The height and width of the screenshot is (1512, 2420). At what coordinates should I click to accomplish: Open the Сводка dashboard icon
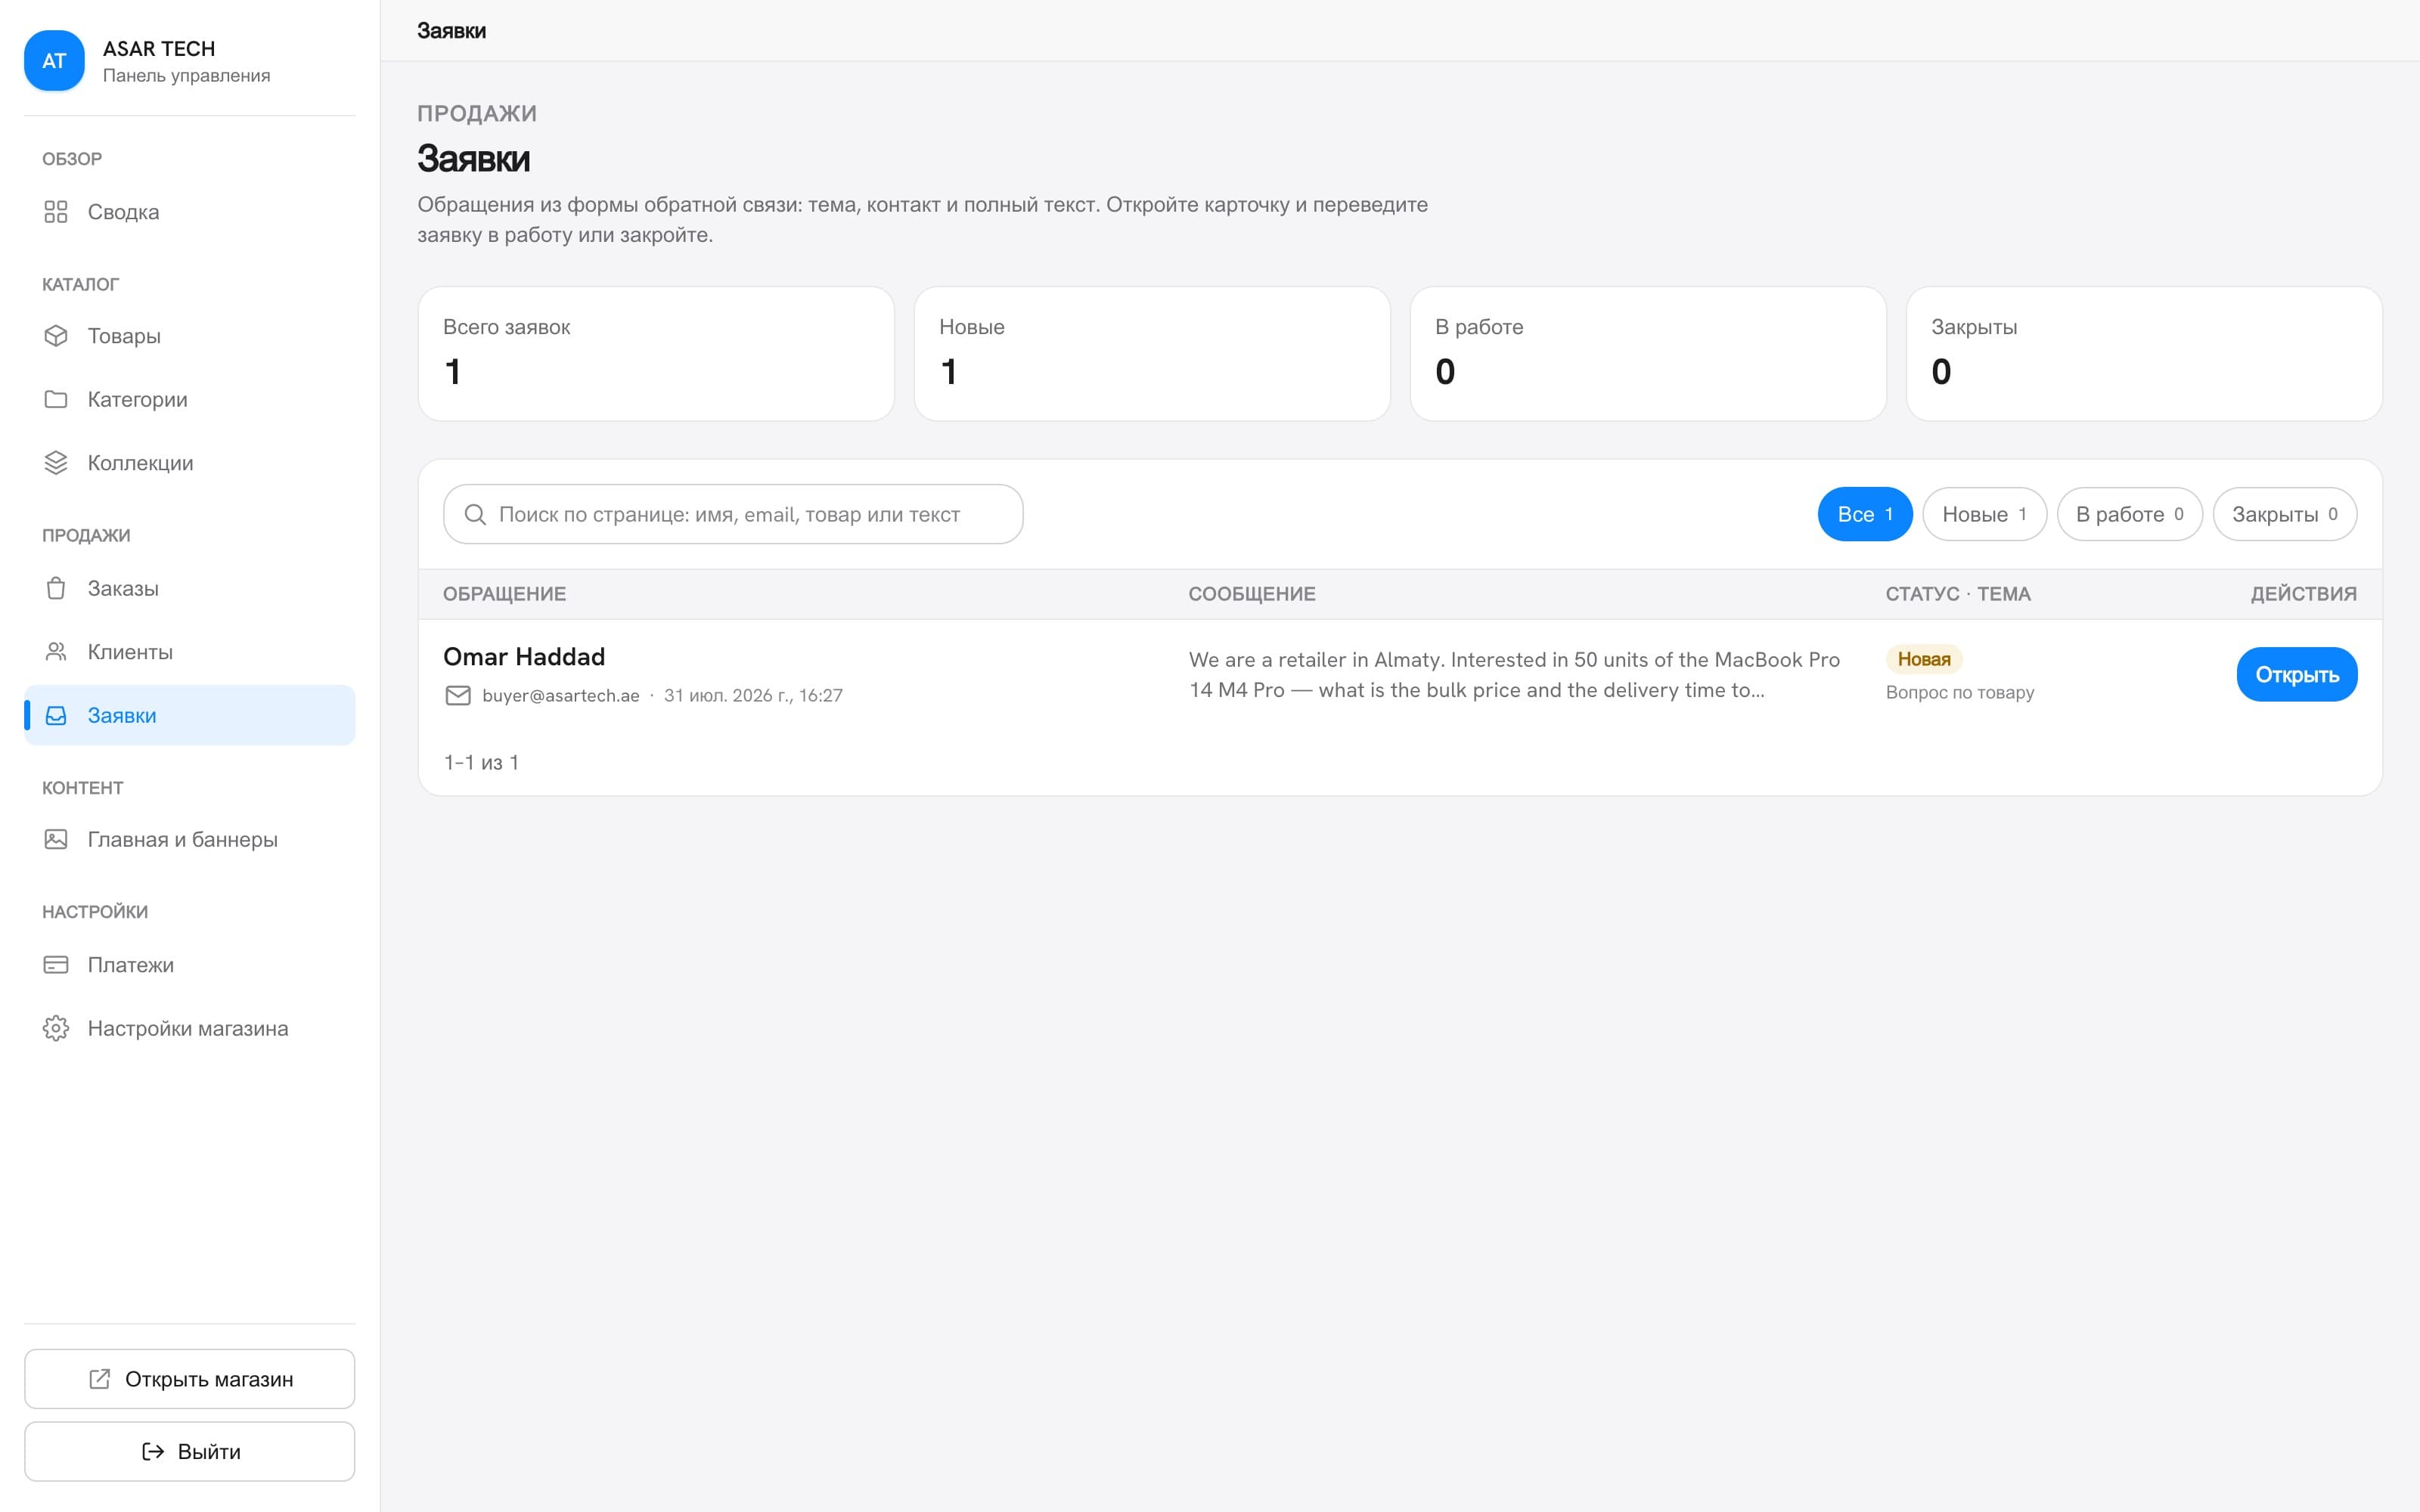[x=56, y=212]
